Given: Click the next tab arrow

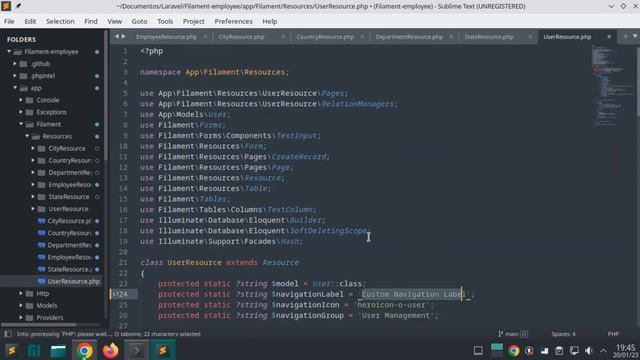Looking at the screenshot, I should point(123,37).
